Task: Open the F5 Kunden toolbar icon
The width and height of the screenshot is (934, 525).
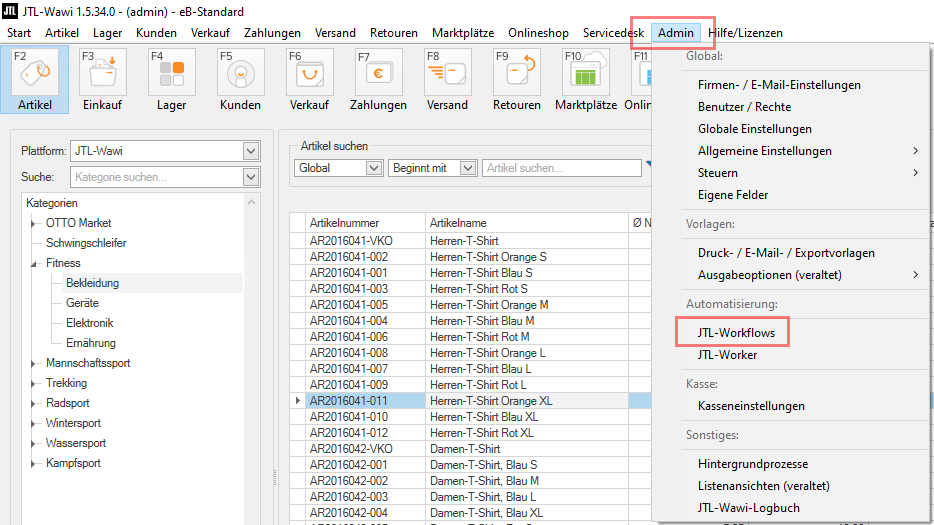Action: point(240,80)
